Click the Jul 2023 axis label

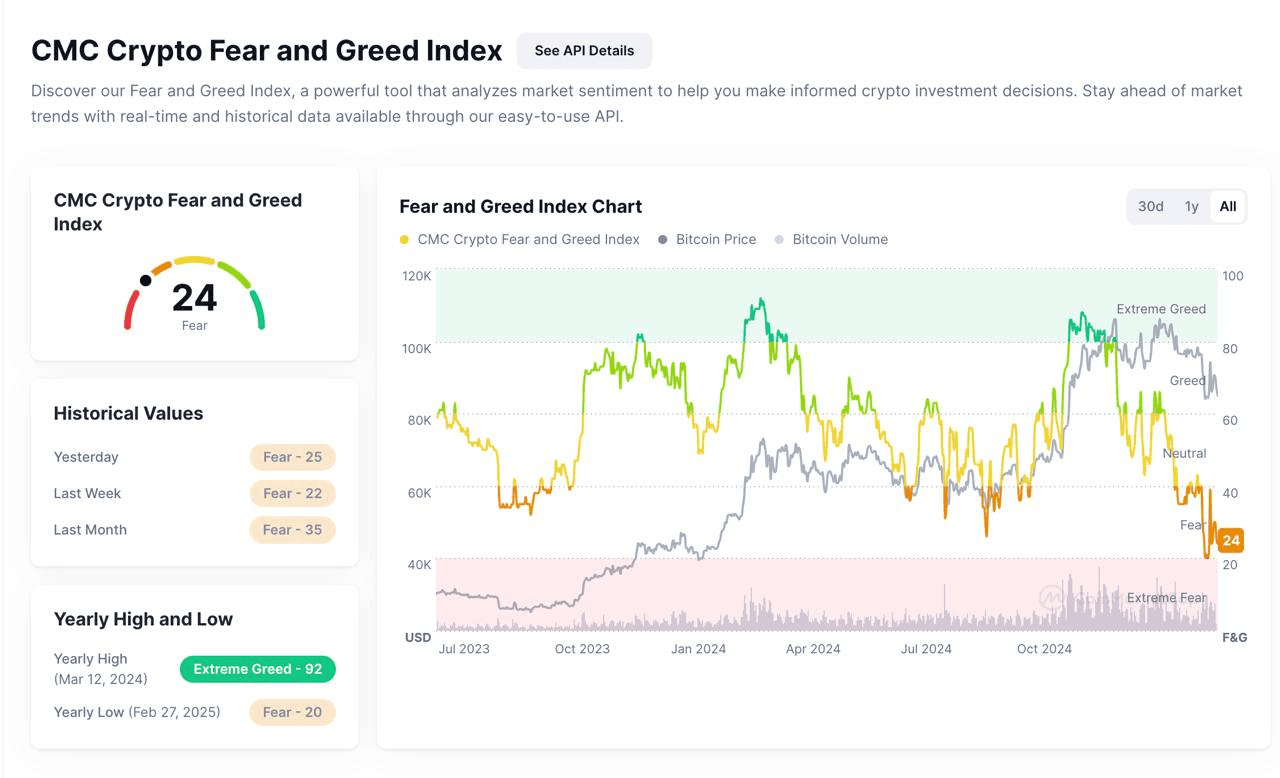(x=464, y=649)
